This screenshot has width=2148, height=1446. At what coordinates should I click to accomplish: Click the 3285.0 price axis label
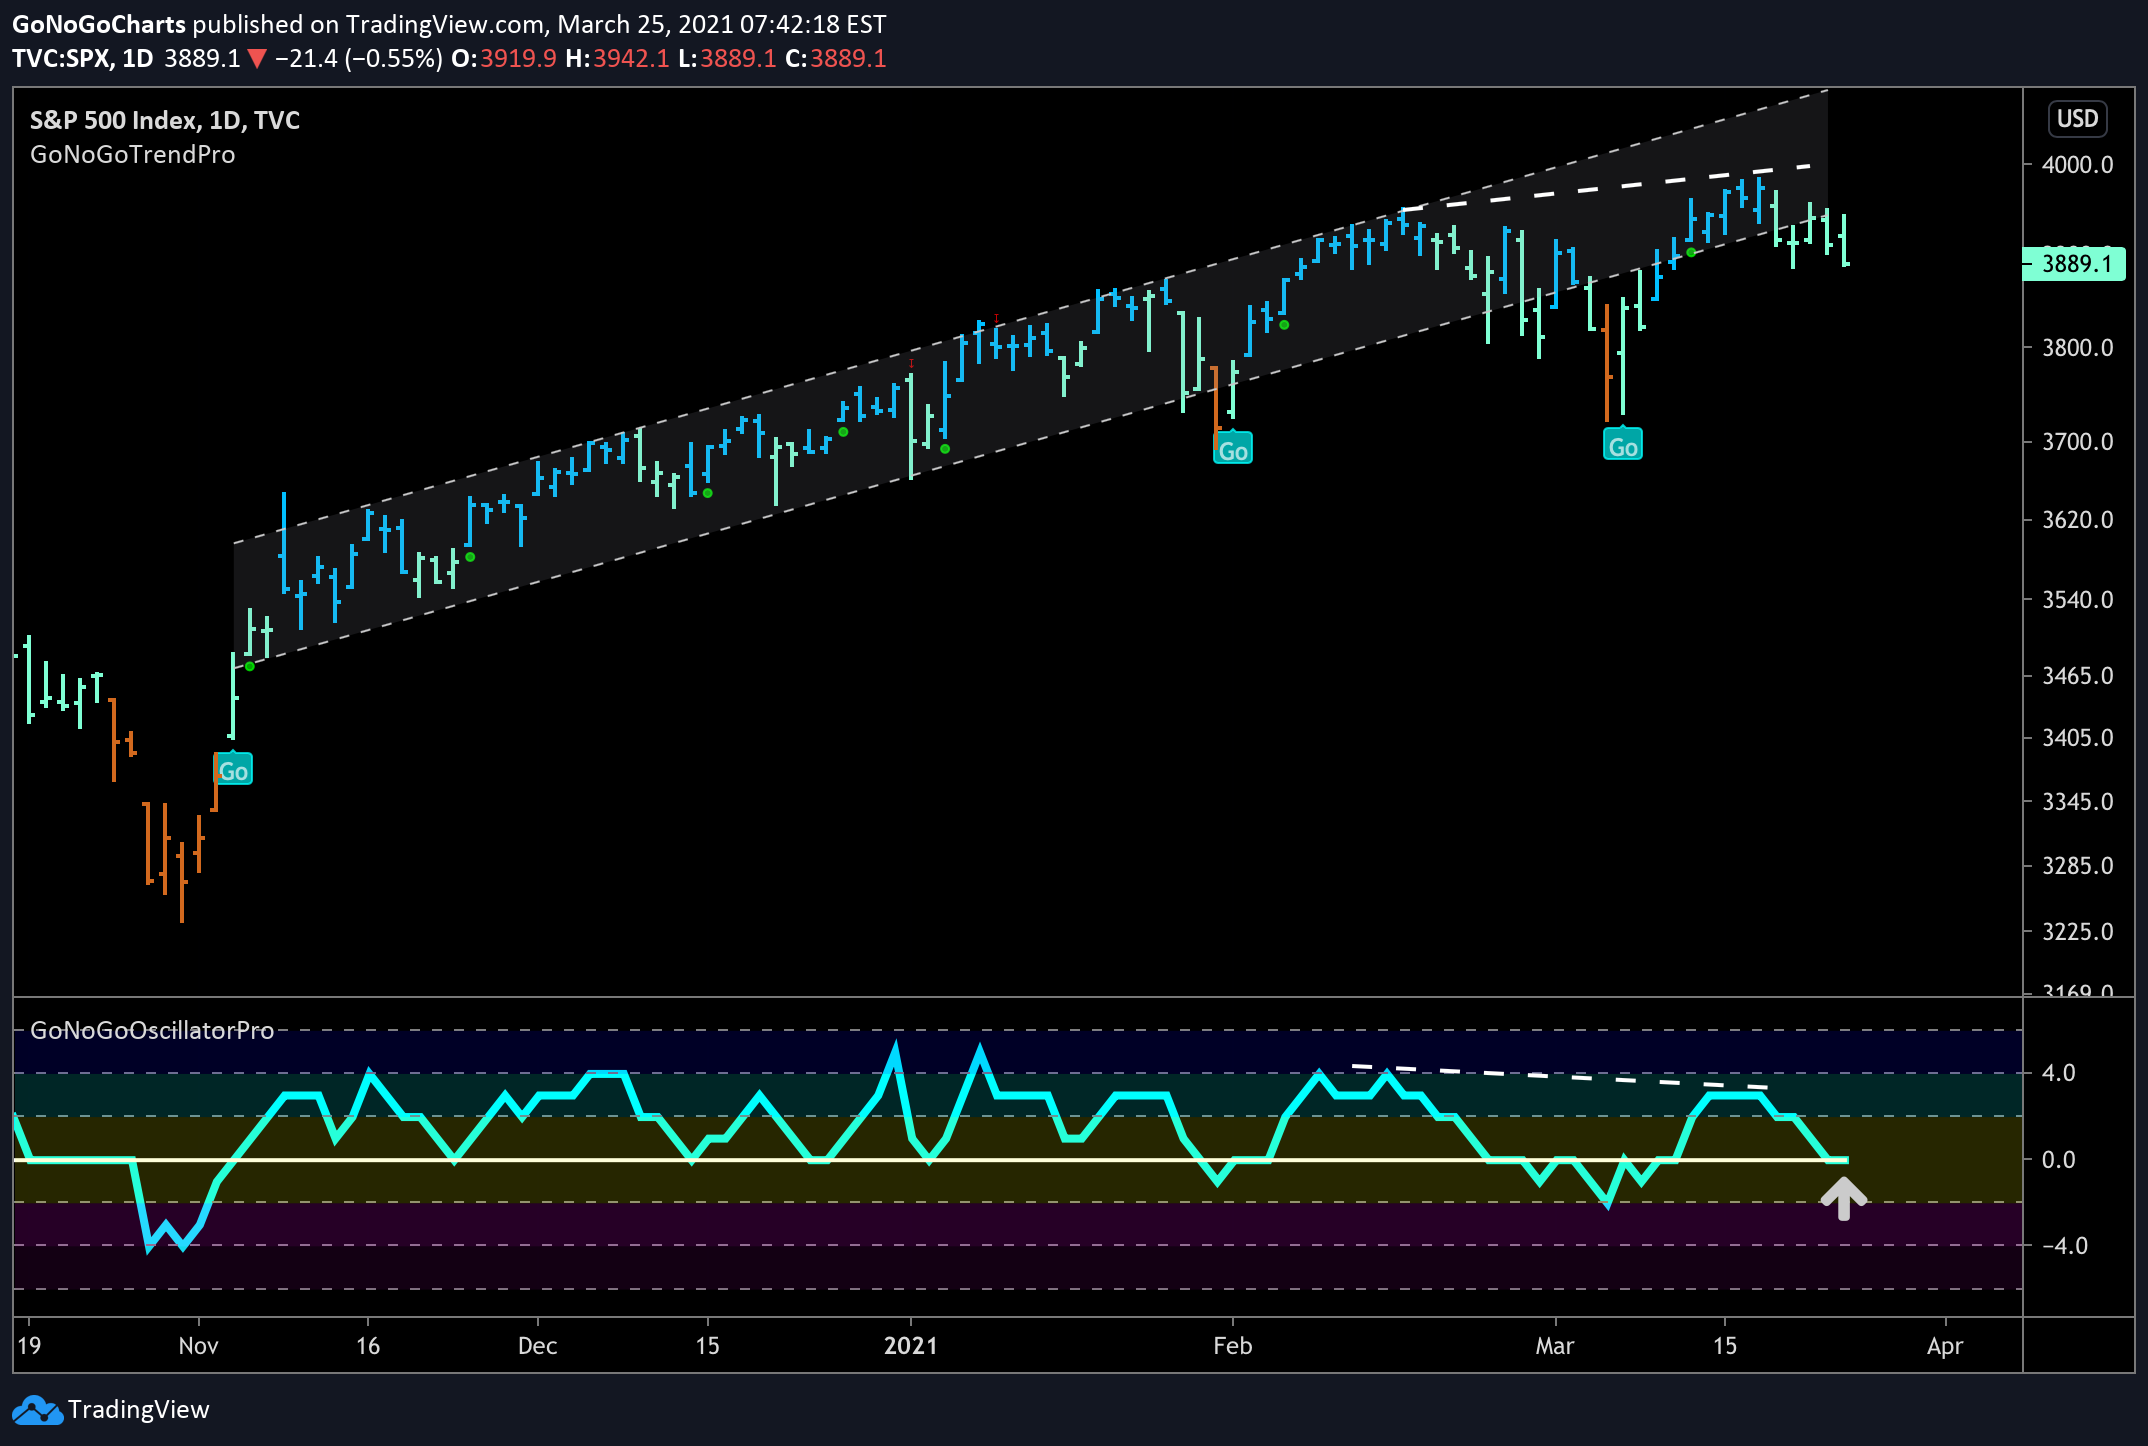(2078, 866)
